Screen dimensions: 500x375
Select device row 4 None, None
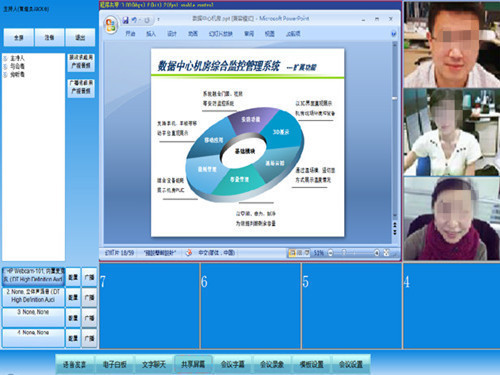click(x=33, y=338)
